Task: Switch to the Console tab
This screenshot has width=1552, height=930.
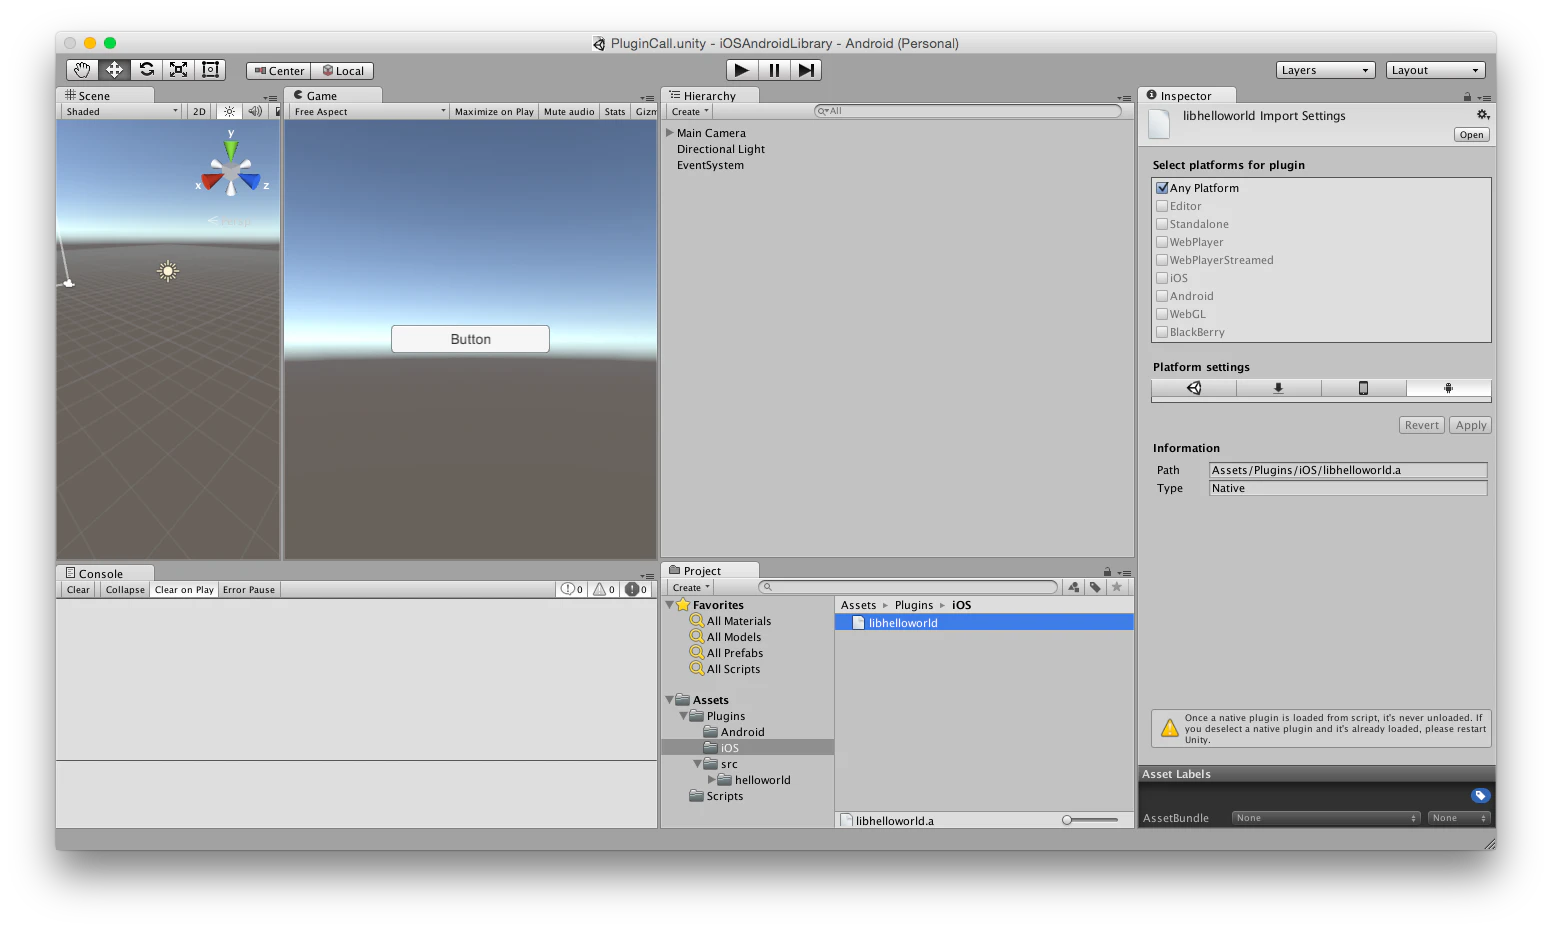Action: click(x=105, y=573)
